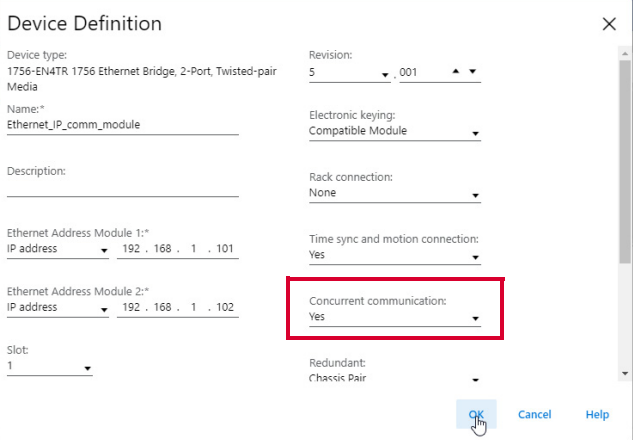Open Time sync and motion connection dropdown
This screenshot has height=440, width=633.
pos(395,256)
